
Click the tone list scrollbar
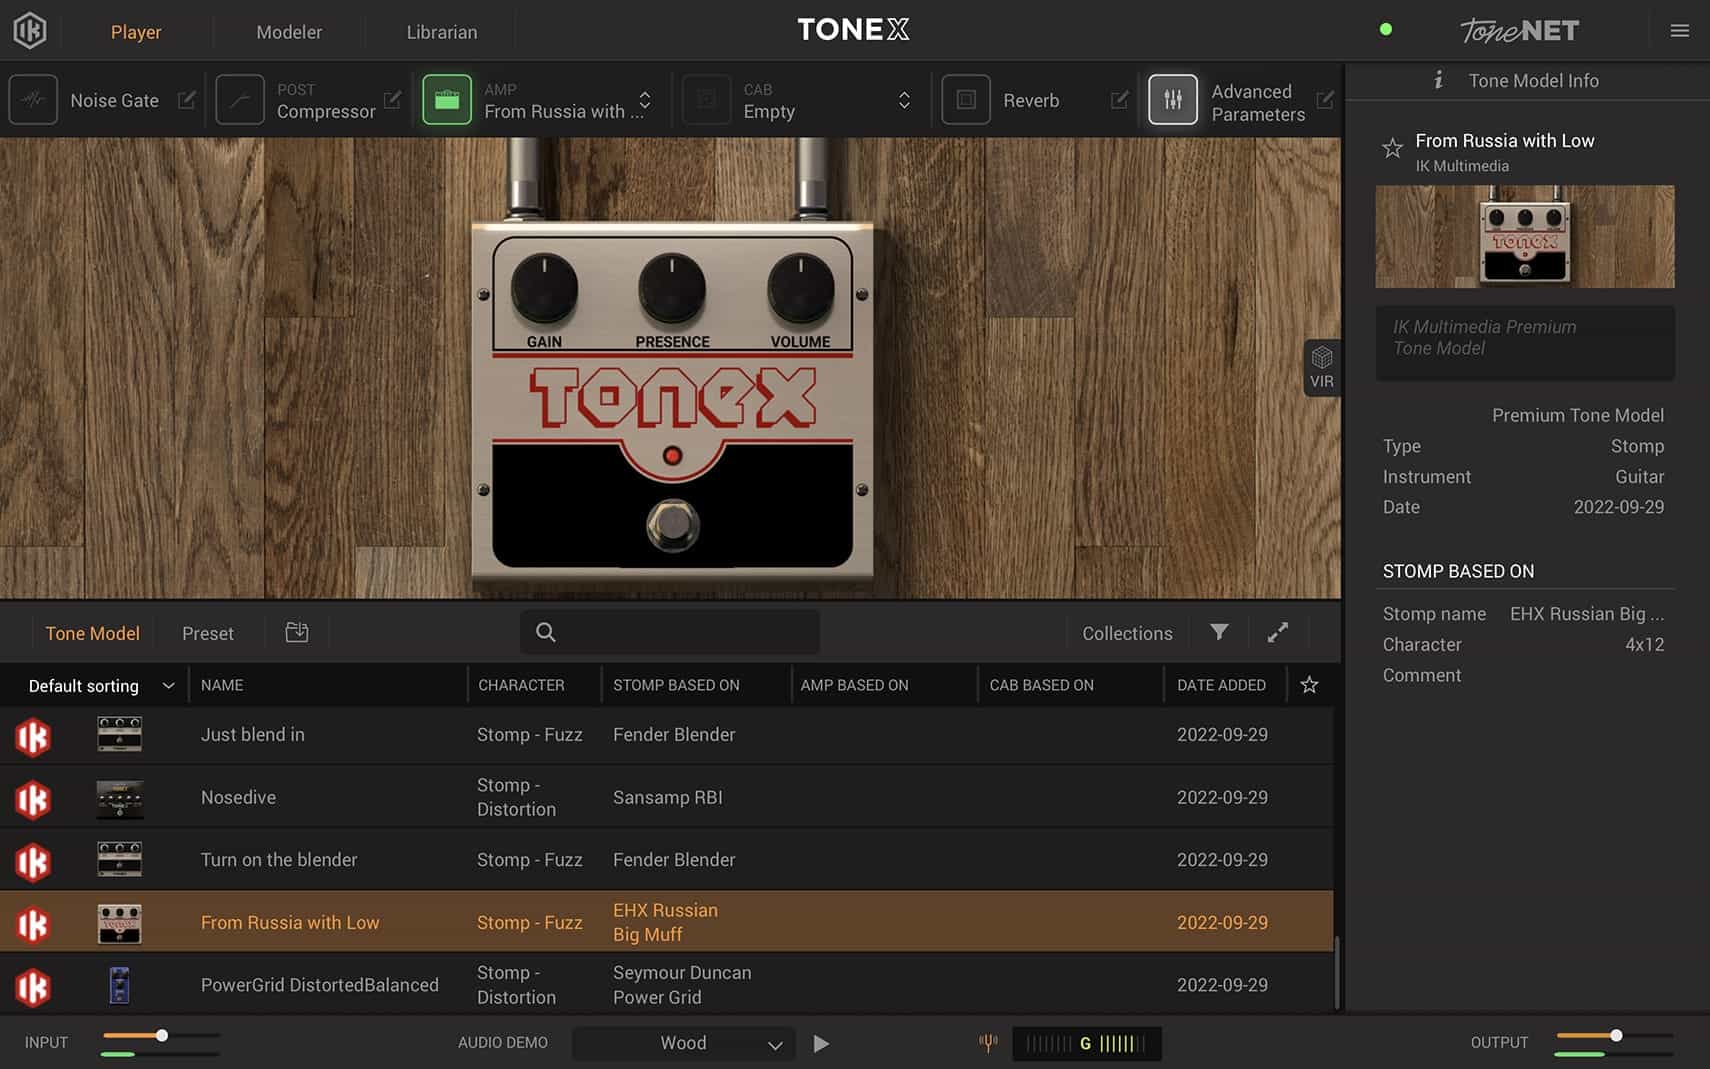coord(1337,973)
